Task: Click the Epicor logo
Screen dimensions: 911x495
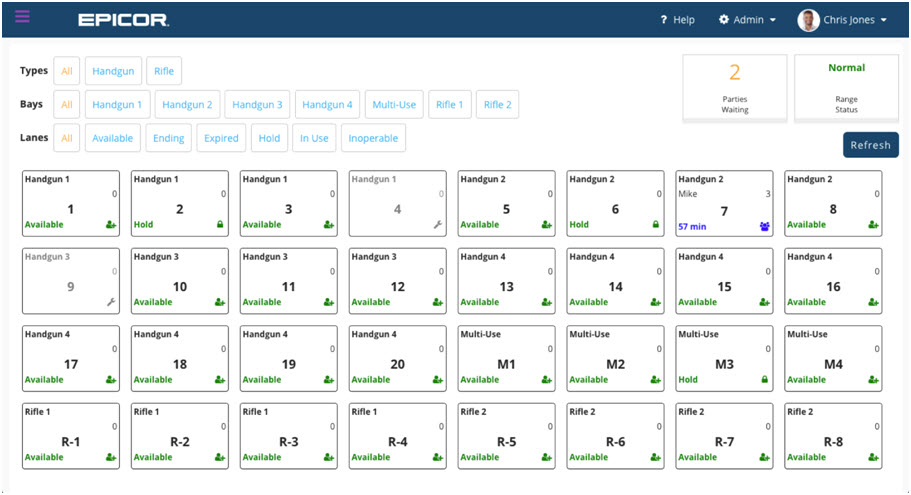Action: click(123, 20)
